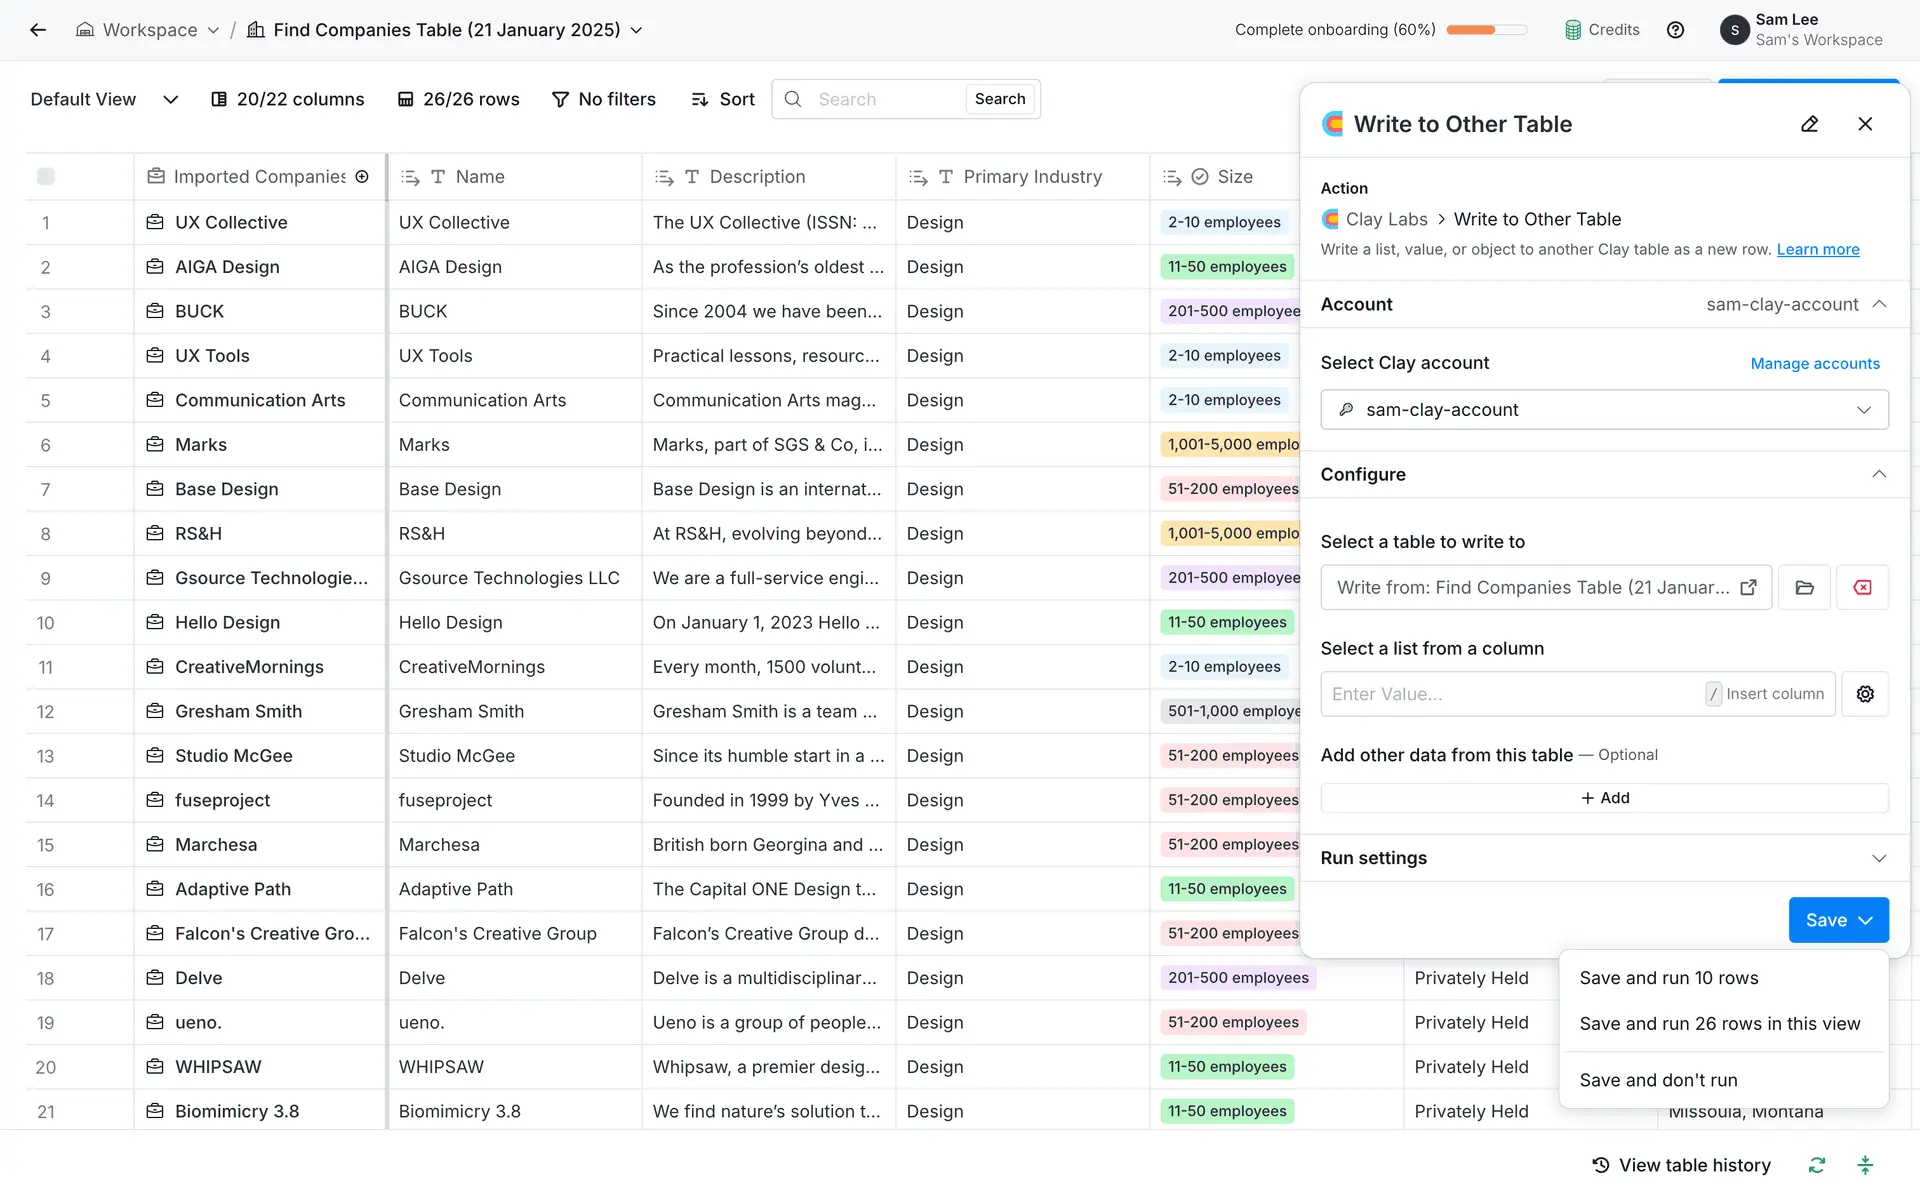The width and height of the screenshot is (1920, 1200).
Task: Open the gear settings for list column
Action: tap(1865, 694)
